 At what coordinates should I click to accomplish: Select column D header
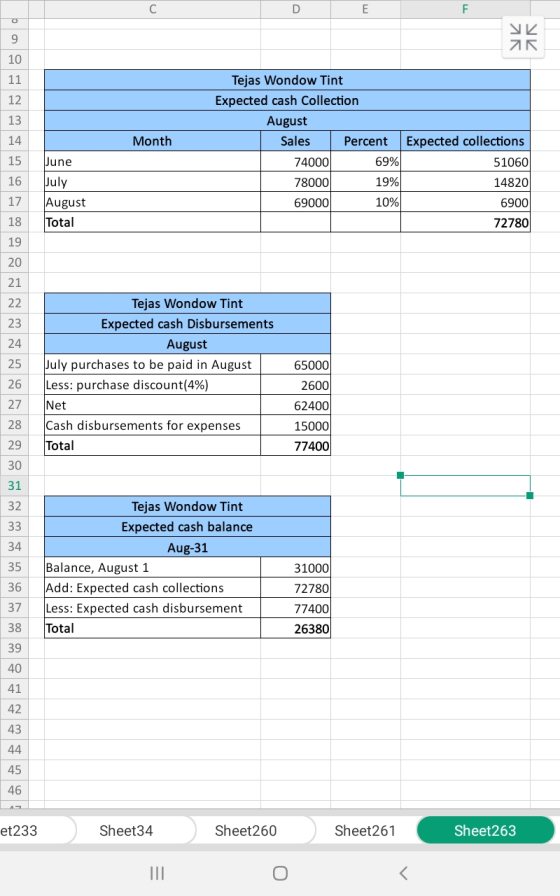[295, 9]
